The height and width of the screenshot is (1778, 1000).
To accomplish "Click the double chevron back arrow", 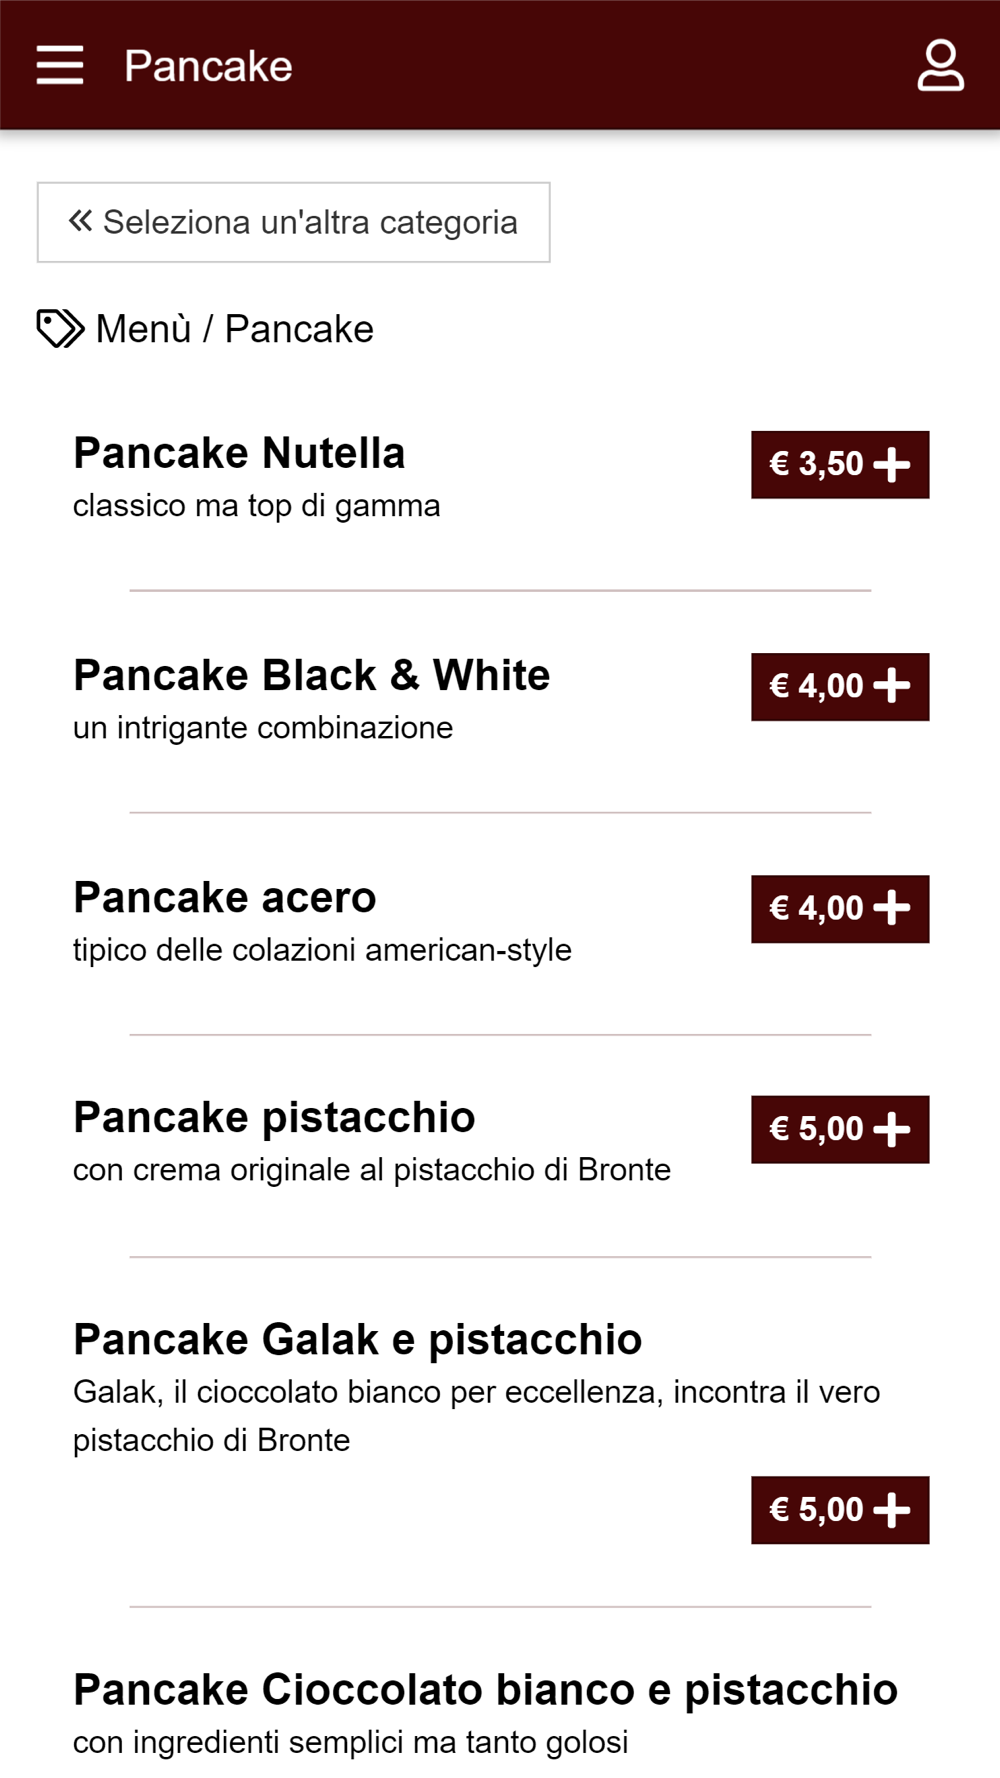I will [x=80, y=221].
